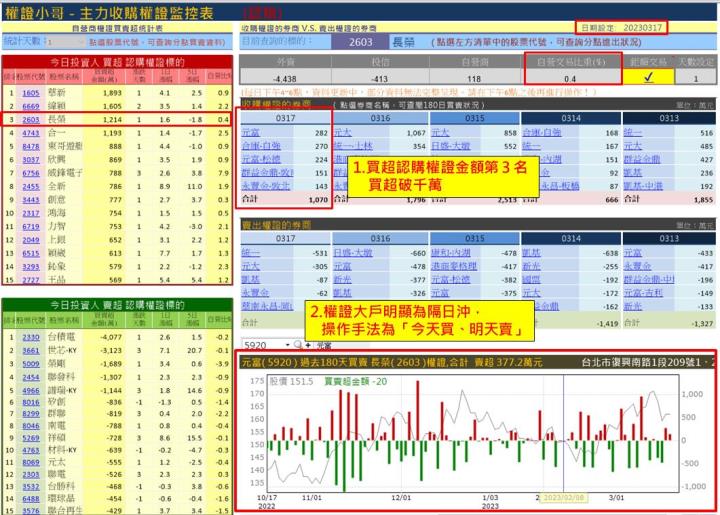
Task: Open stock code 3661 世芯-KY link
Action: tap(31, 350)
